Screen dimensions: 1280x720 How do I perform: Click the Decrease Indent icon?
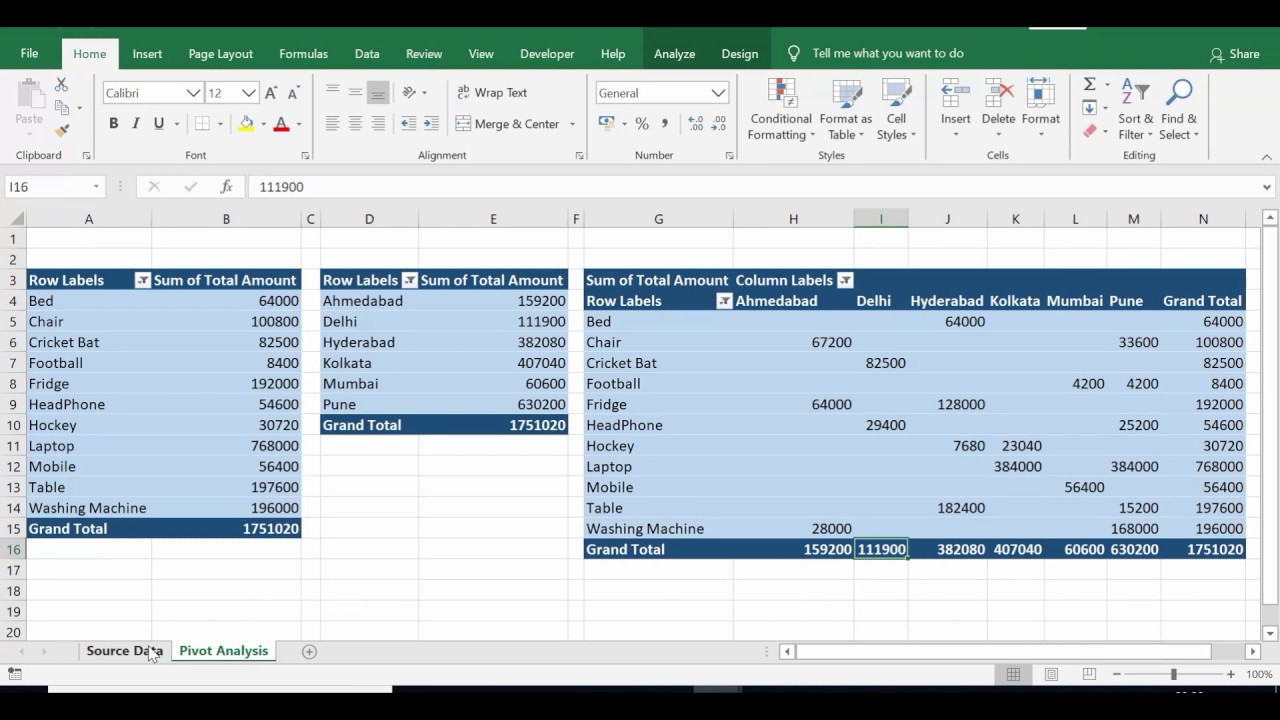408,124
